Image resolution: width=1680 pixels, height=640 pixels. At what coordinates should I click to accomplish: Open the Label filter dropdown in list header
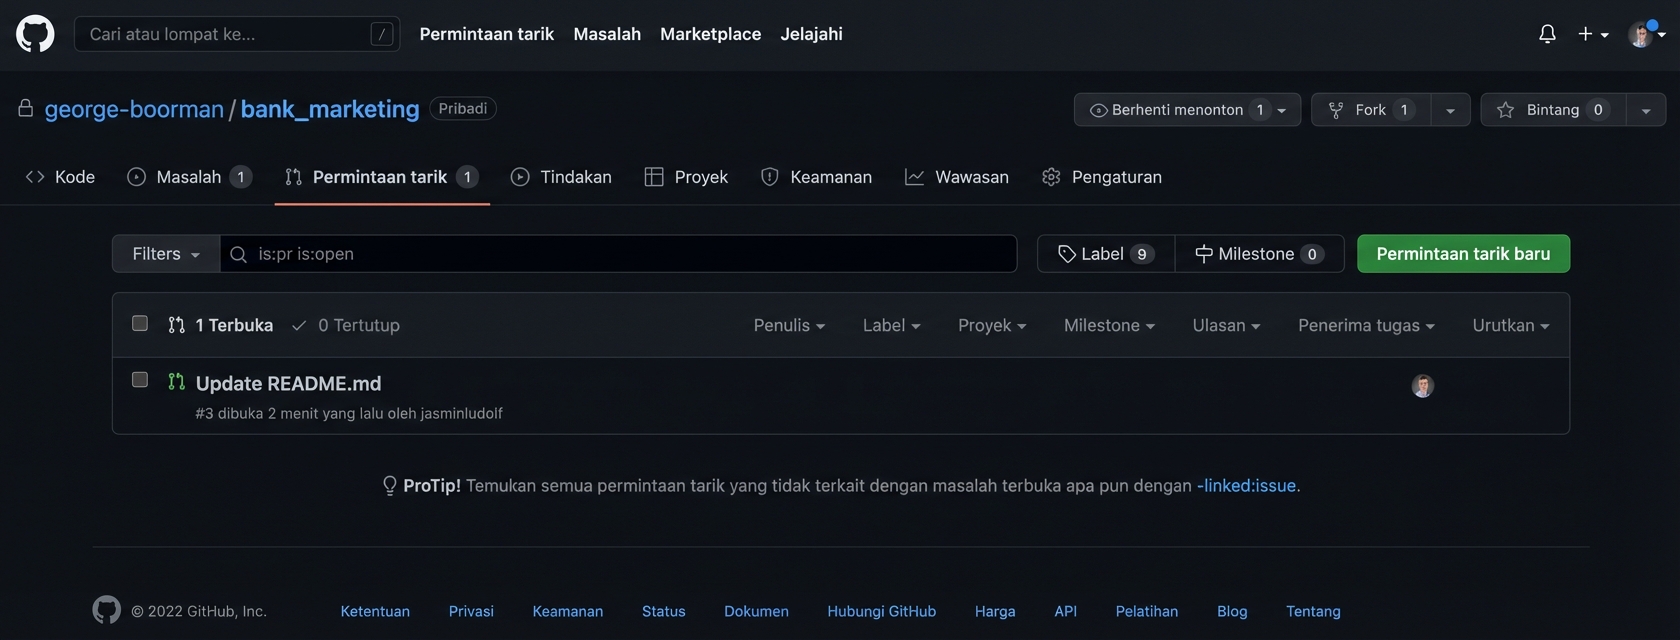coord(891,325)
